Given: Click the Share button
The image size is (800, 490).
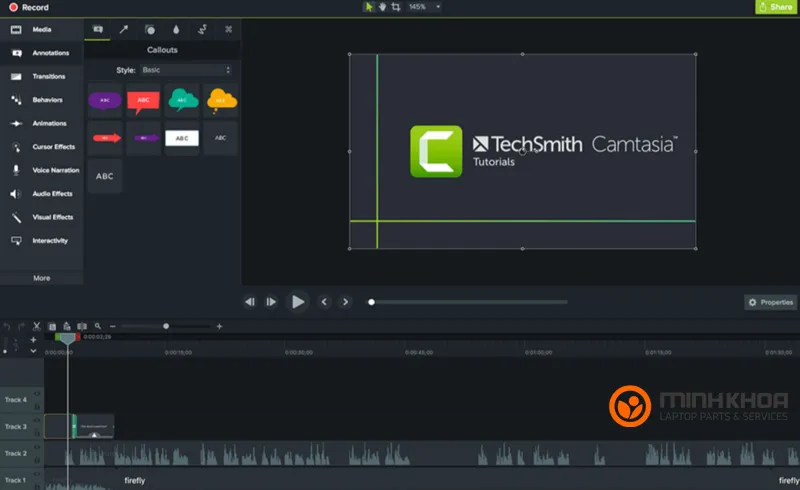Looking at the screenshot, I should tap(776, 7).
